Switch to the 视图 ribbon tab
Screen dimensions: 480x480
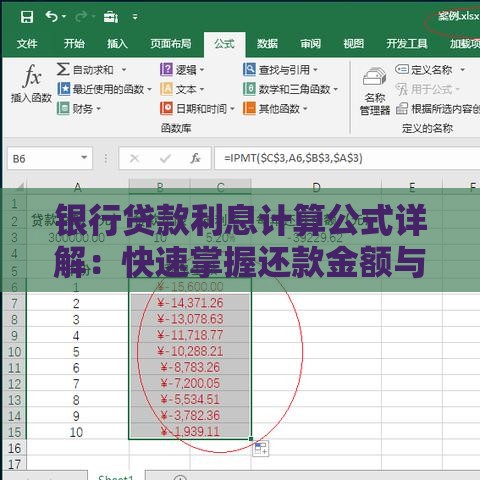tap(354, 44)
